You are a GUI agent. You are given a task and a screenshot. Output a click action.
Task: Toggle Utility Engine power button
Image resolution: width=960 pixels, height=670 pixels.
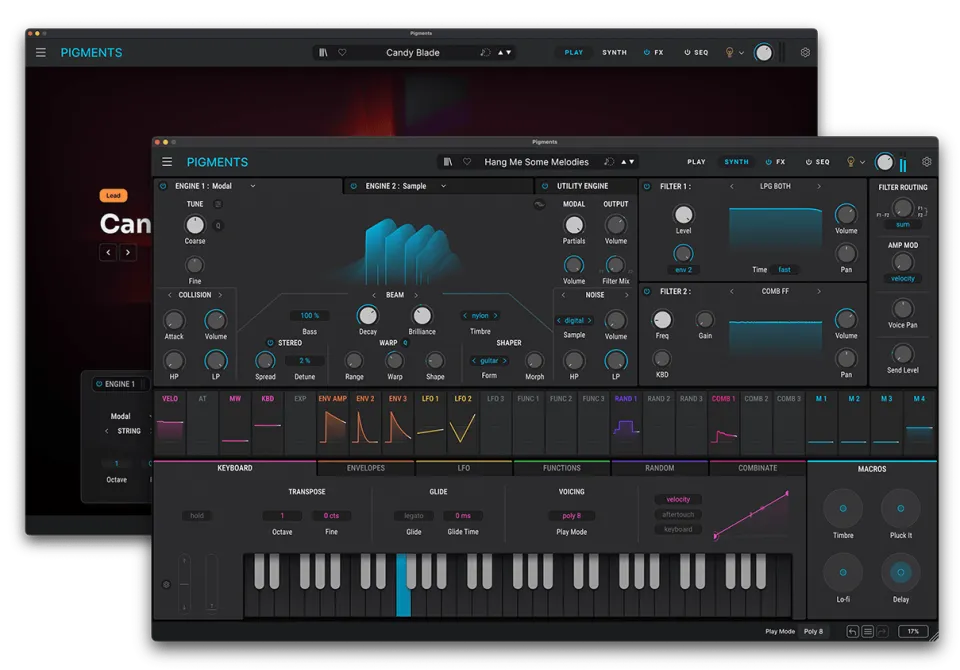(545, 186)
